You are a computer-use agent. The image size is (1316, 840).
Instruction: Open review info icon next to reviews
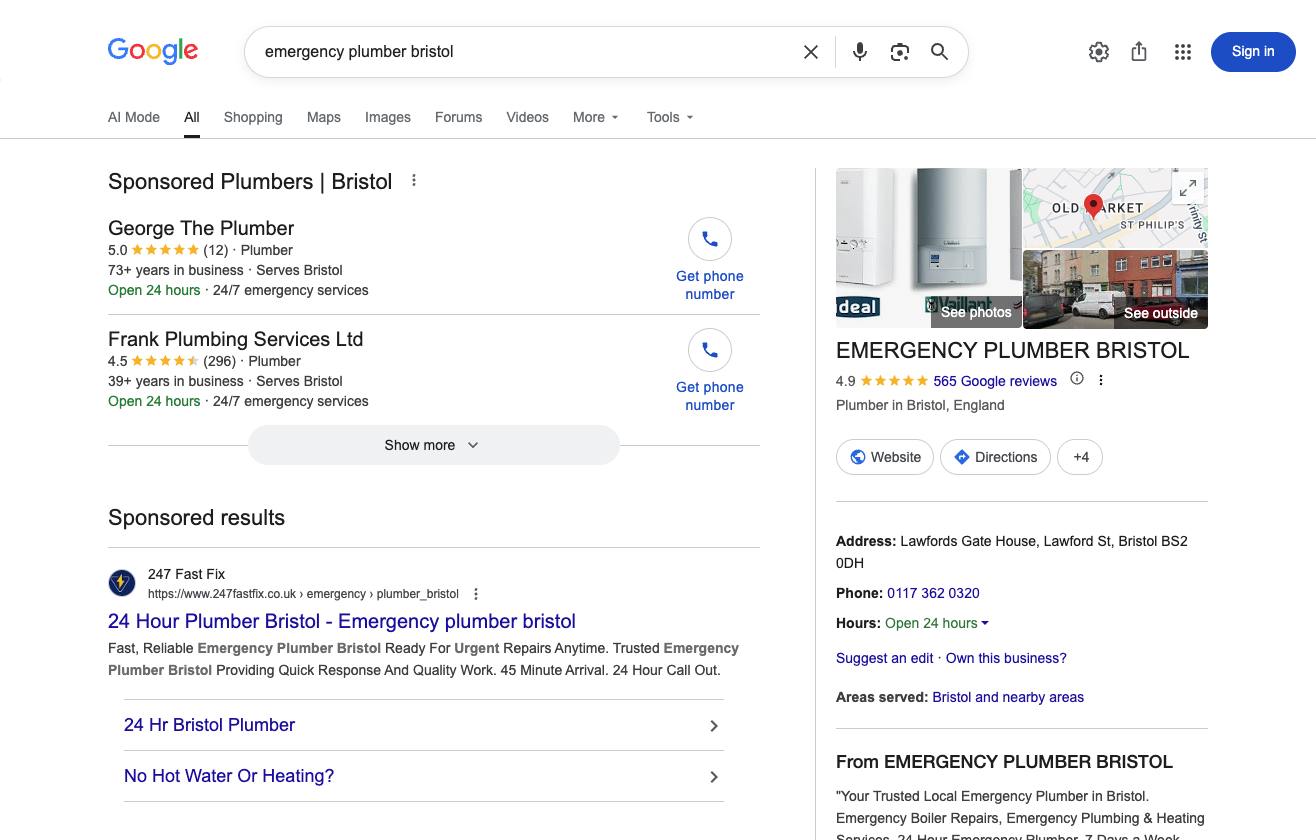click(x=1077, y=379)
